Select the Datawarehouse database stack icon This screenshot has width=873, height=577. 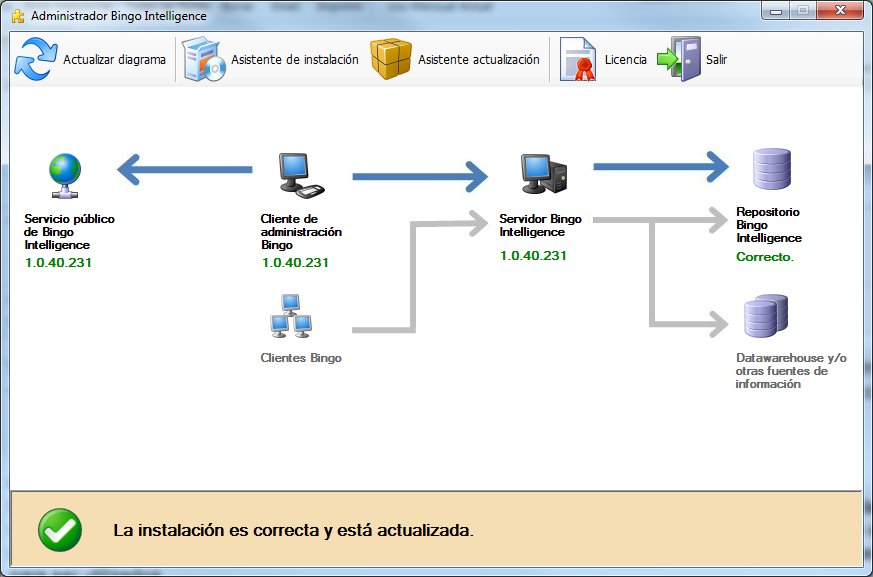point(766,317)
